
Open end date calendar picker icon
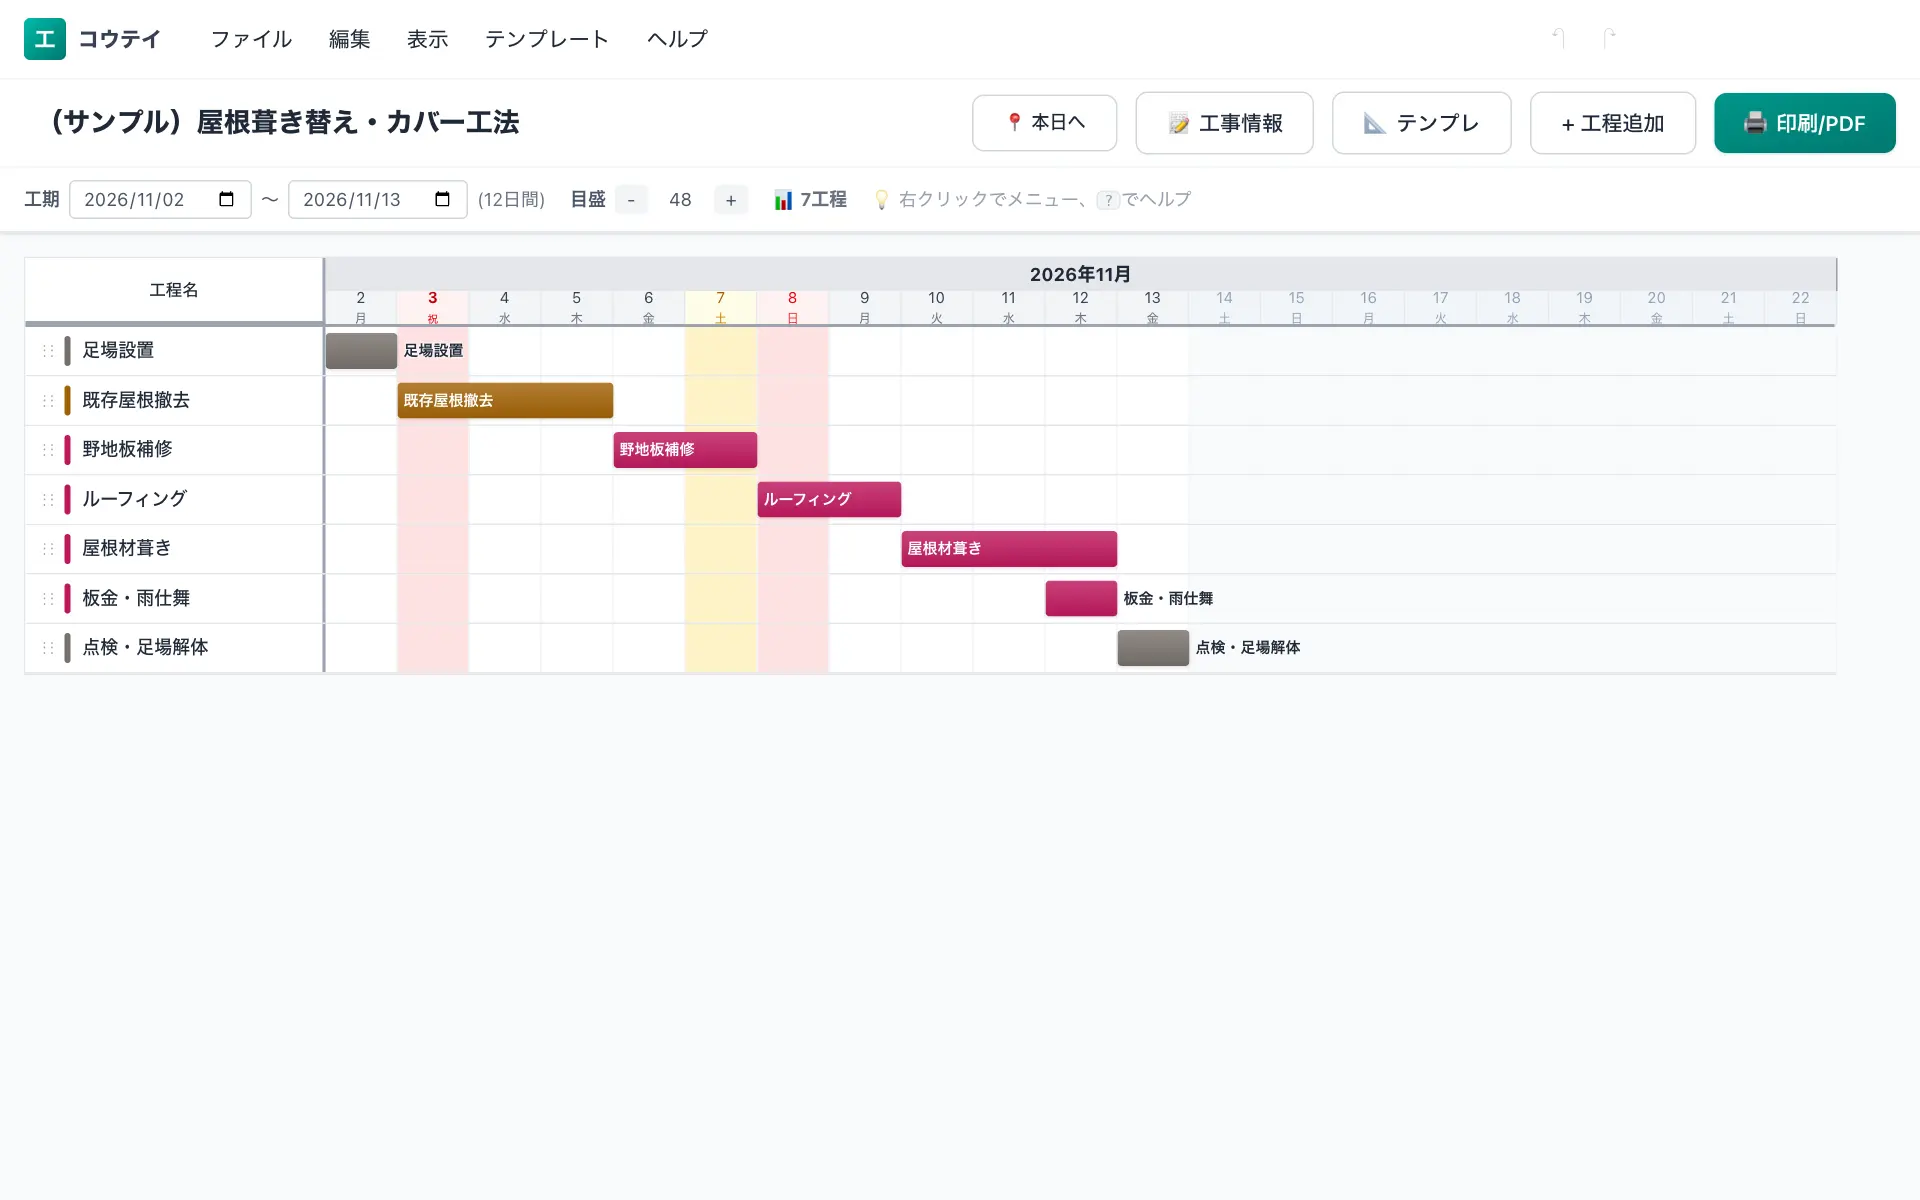coord(443,199)
